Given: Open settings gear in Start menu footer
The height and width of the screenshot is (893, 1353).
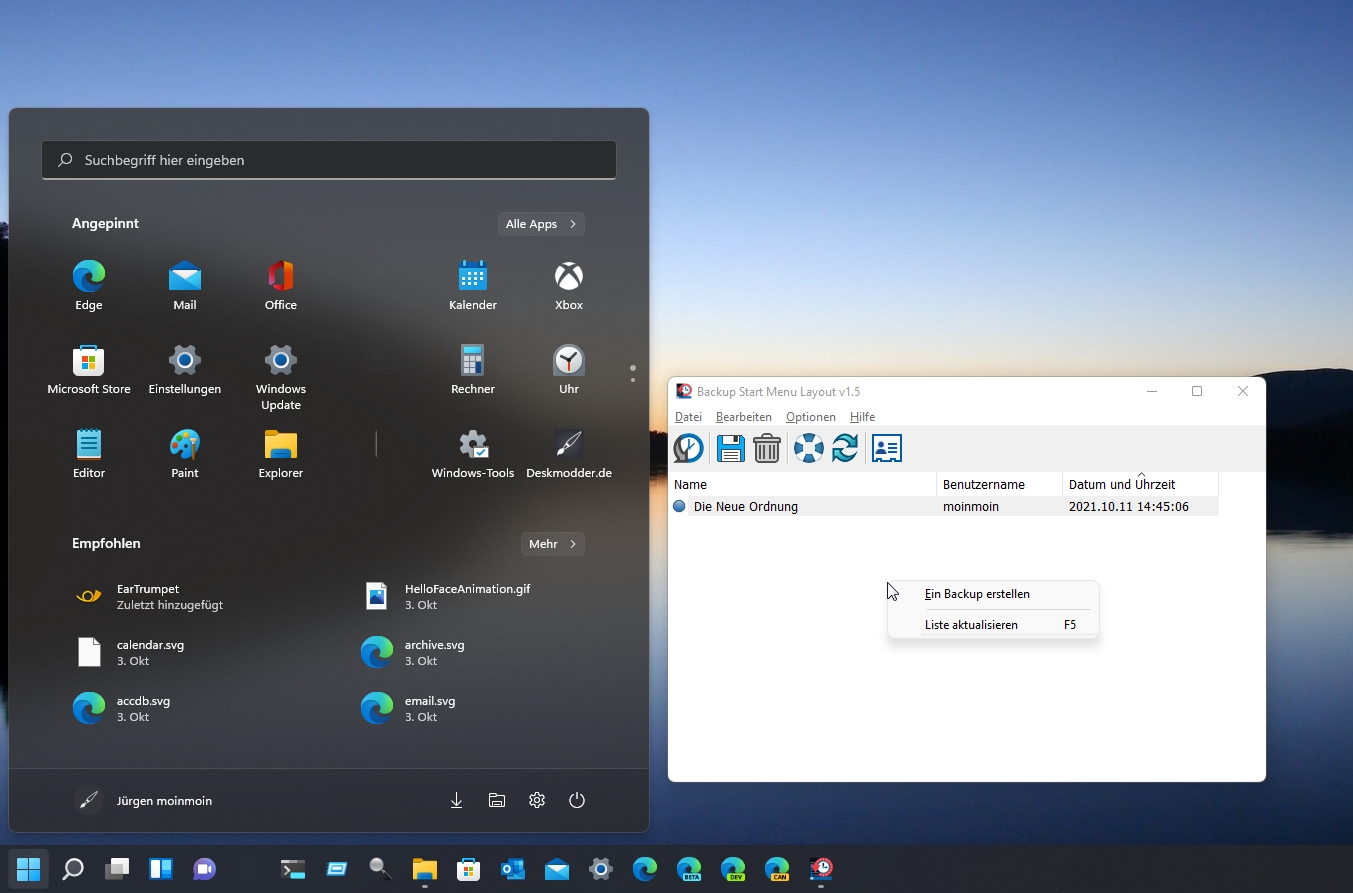Looking at the screenshot, I should (x=537, y=800).
